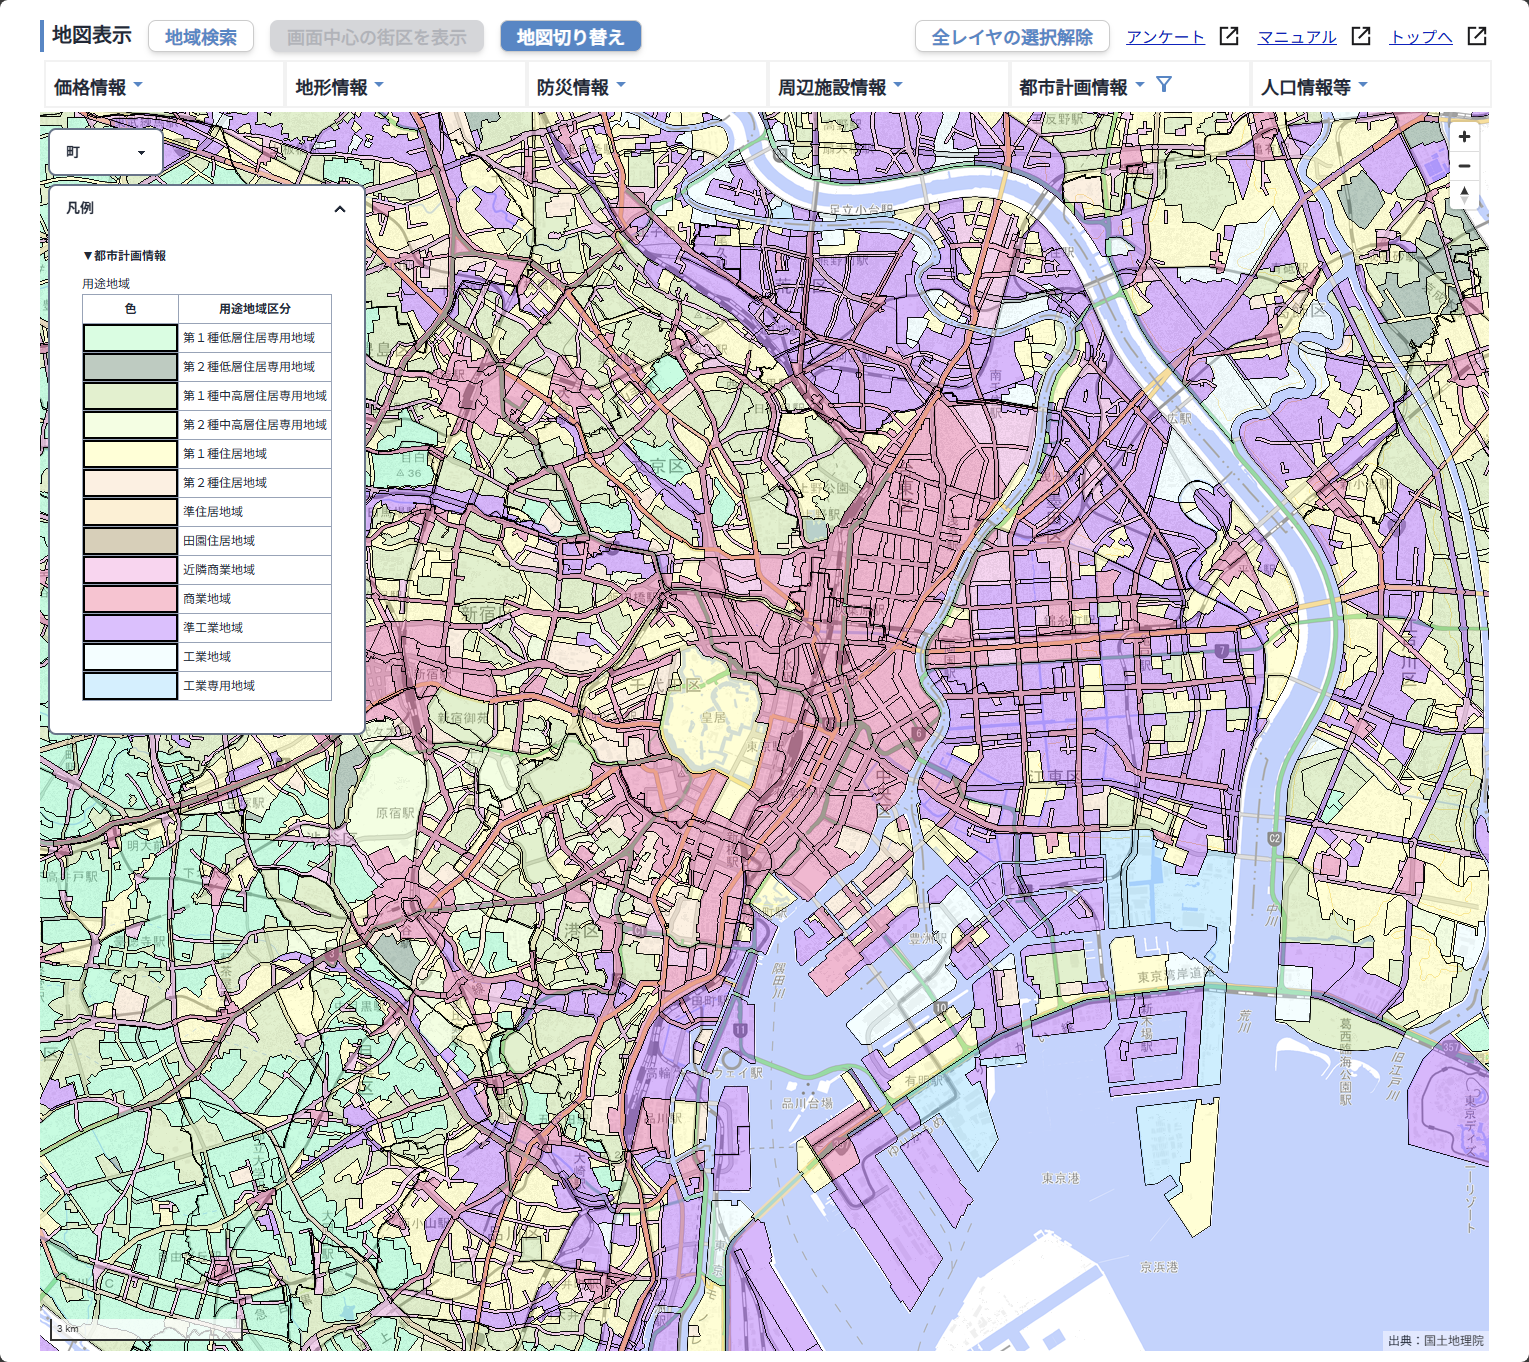This screenshot has width=1529, height=1362.
Task: Open the マニュアル link
Action: (1296, 37)
